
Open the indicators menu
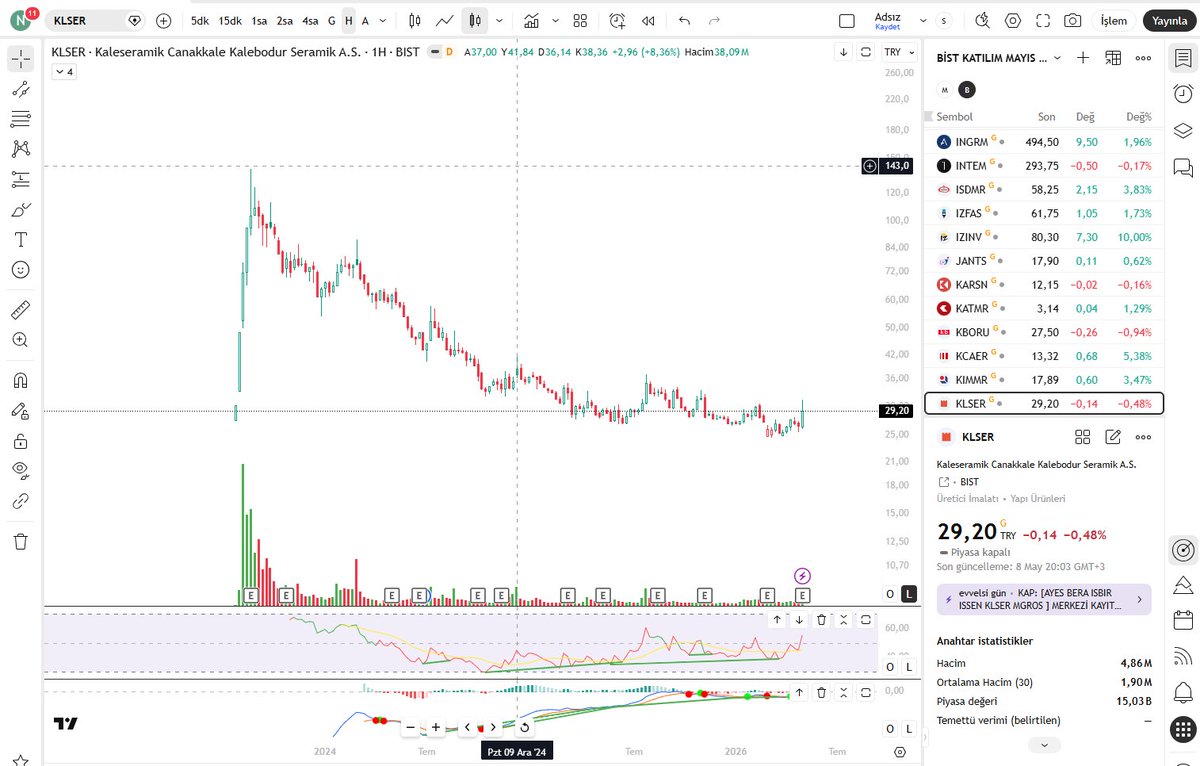[532, 20]
